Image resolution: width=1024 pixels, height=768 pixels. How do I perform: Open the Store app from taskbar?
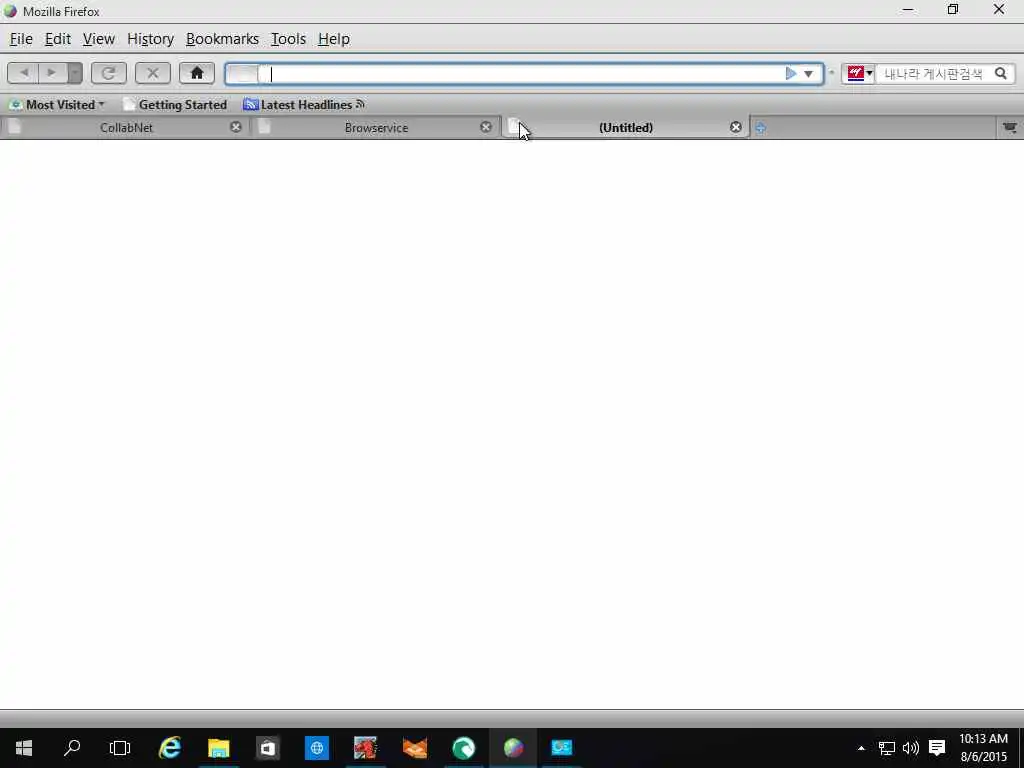click(268, 748)
